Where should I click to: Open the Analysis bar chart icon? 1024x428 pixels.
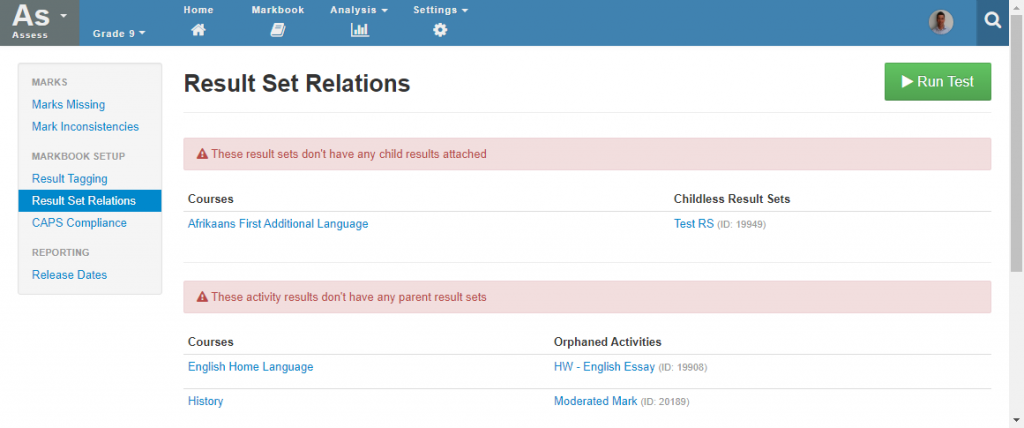point(359,29)
